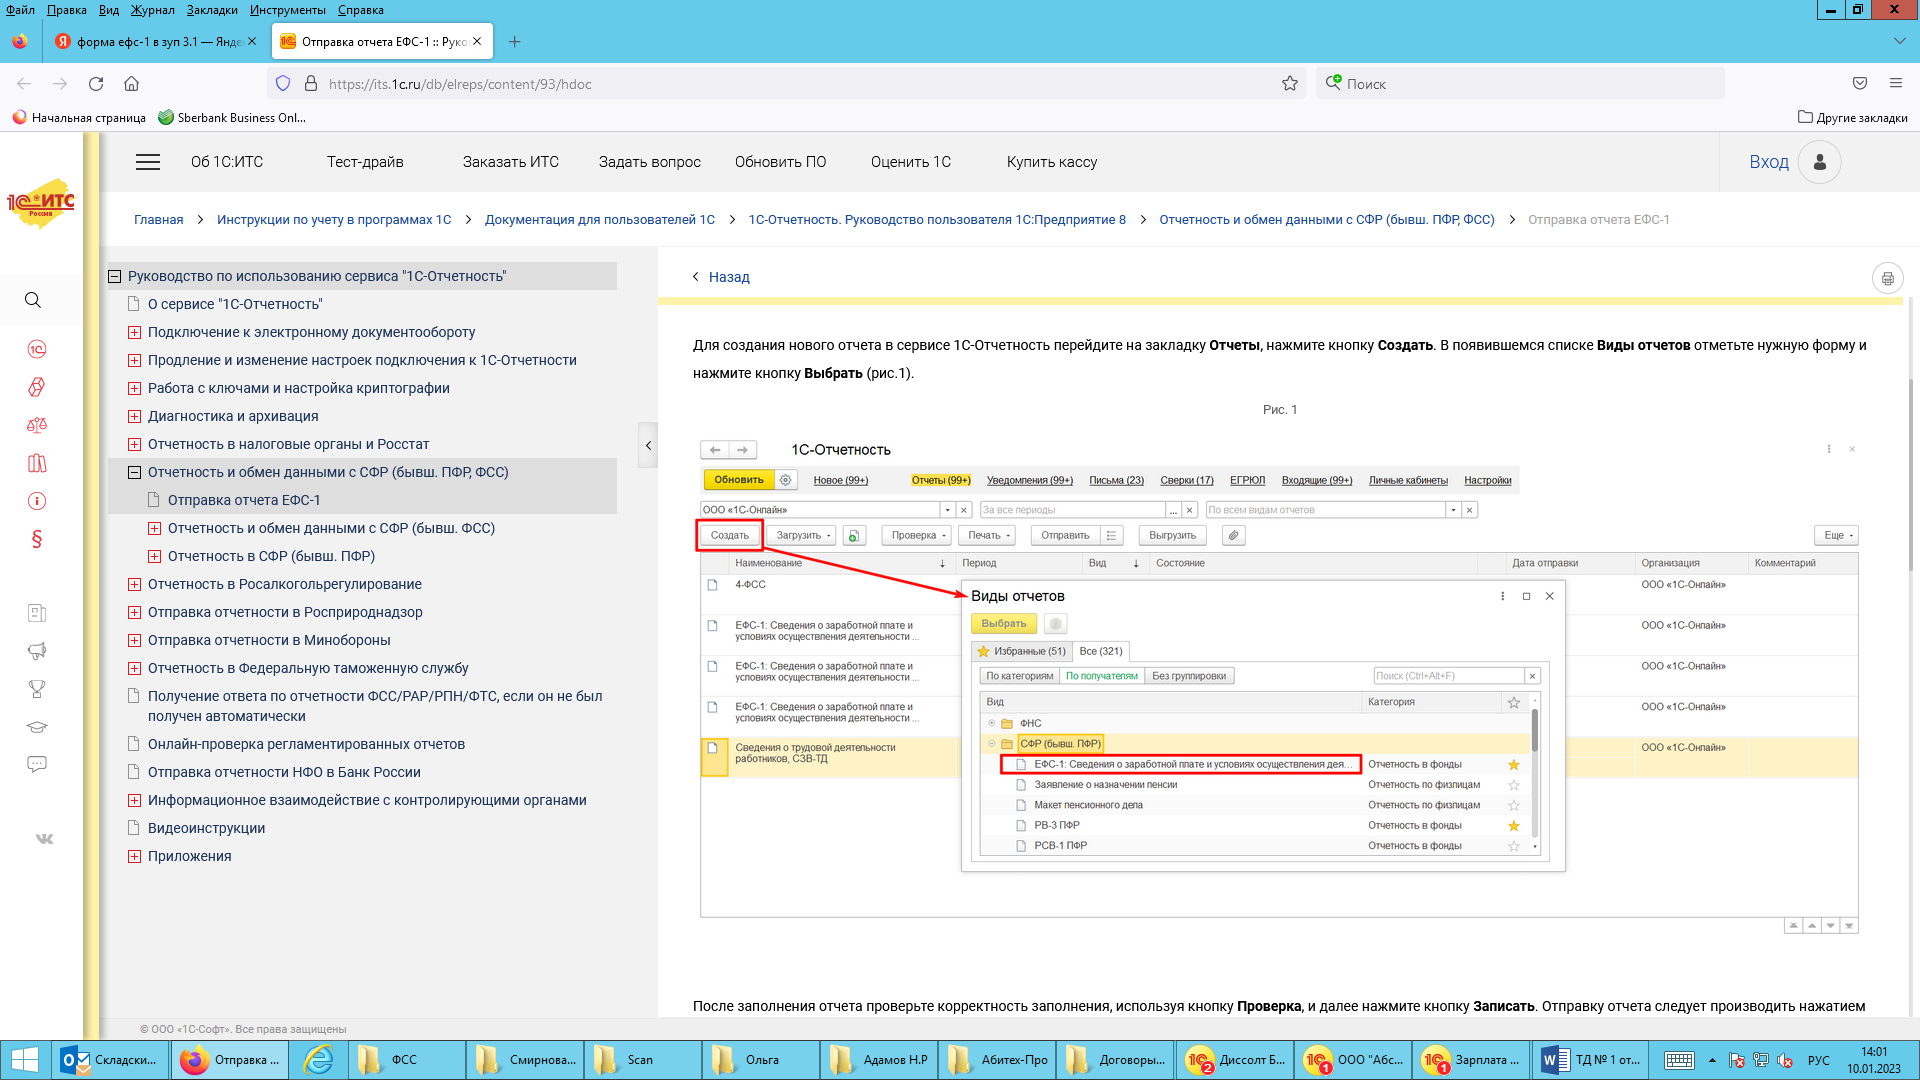Click the chat bubble sidebar icon
The width and height of the screenshot is (1920, 1080).
[x=37, y=764]
